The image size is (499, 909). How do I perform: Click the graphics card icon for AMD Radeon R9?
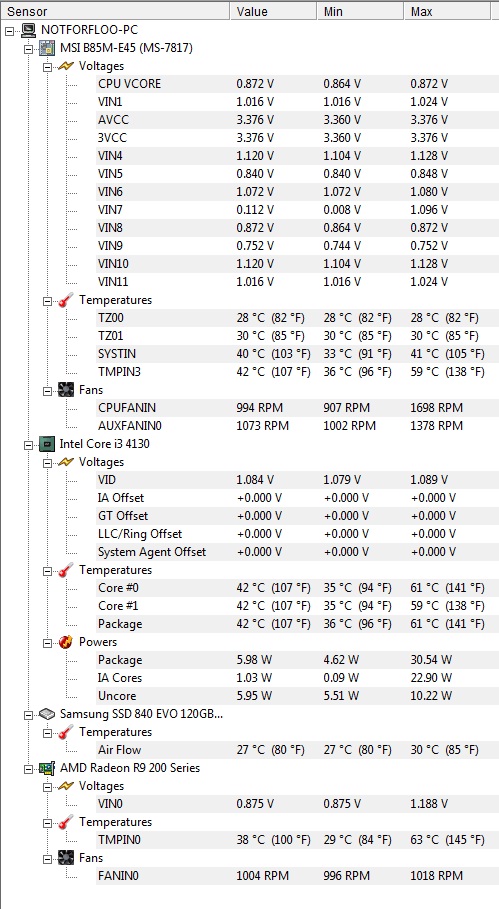coord(48,768)
